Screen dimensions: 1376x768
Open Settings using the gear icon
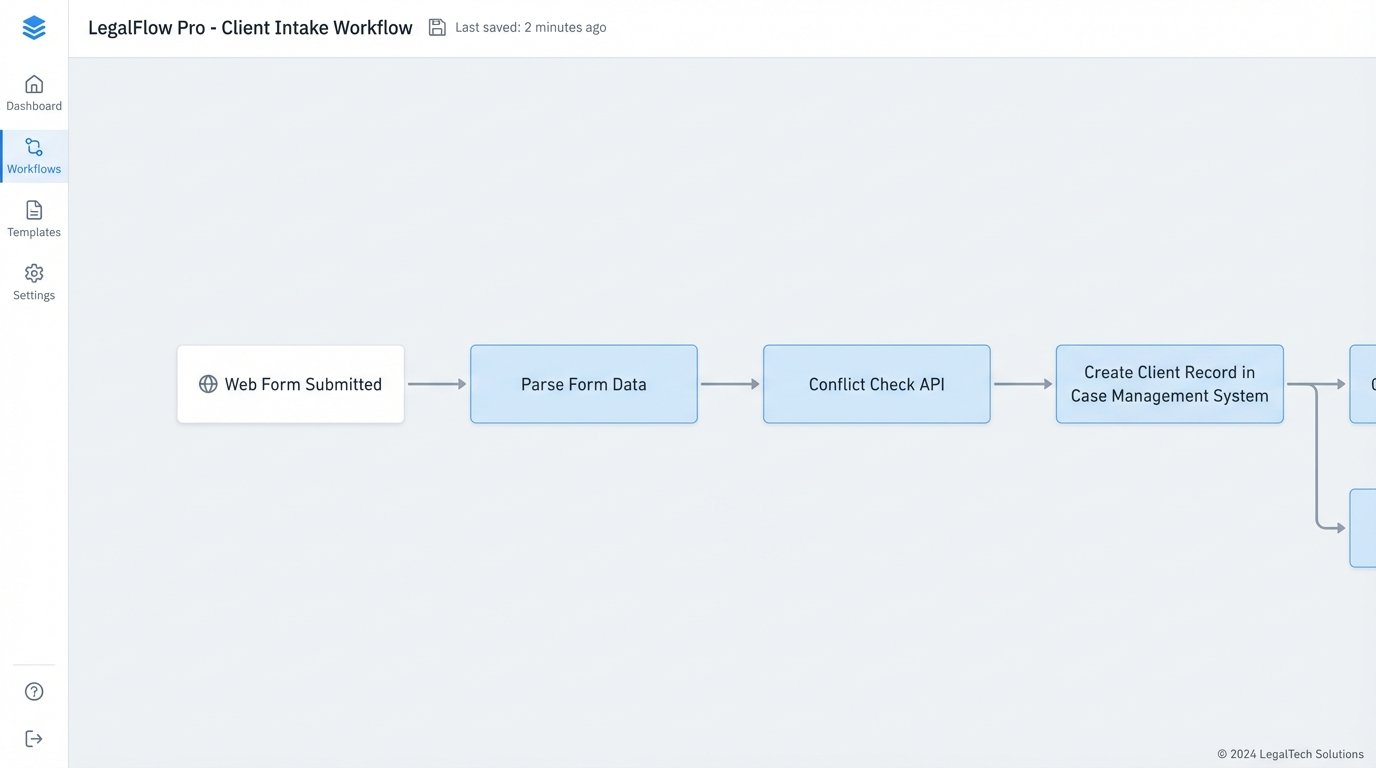coord(33,273)
